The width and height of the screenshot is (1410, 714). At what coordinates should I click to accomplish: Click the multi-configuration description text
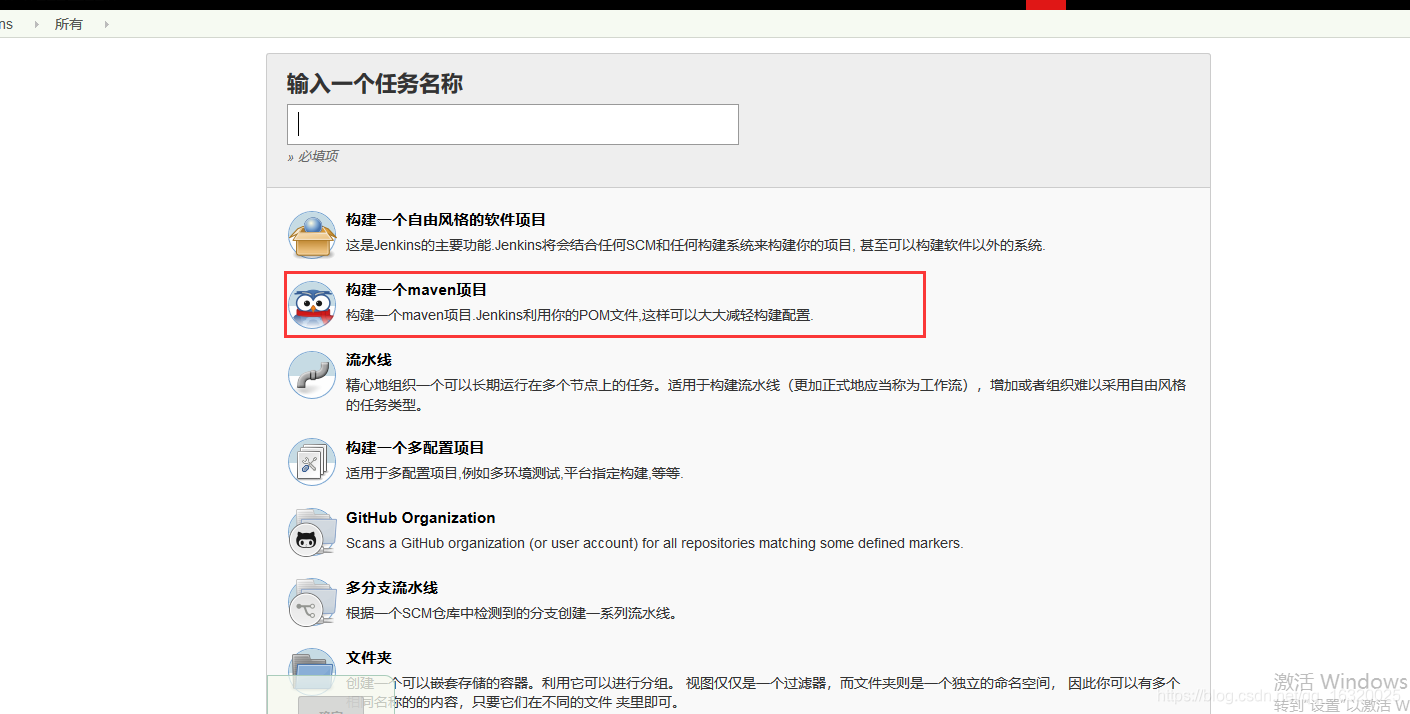click(515, 473)
